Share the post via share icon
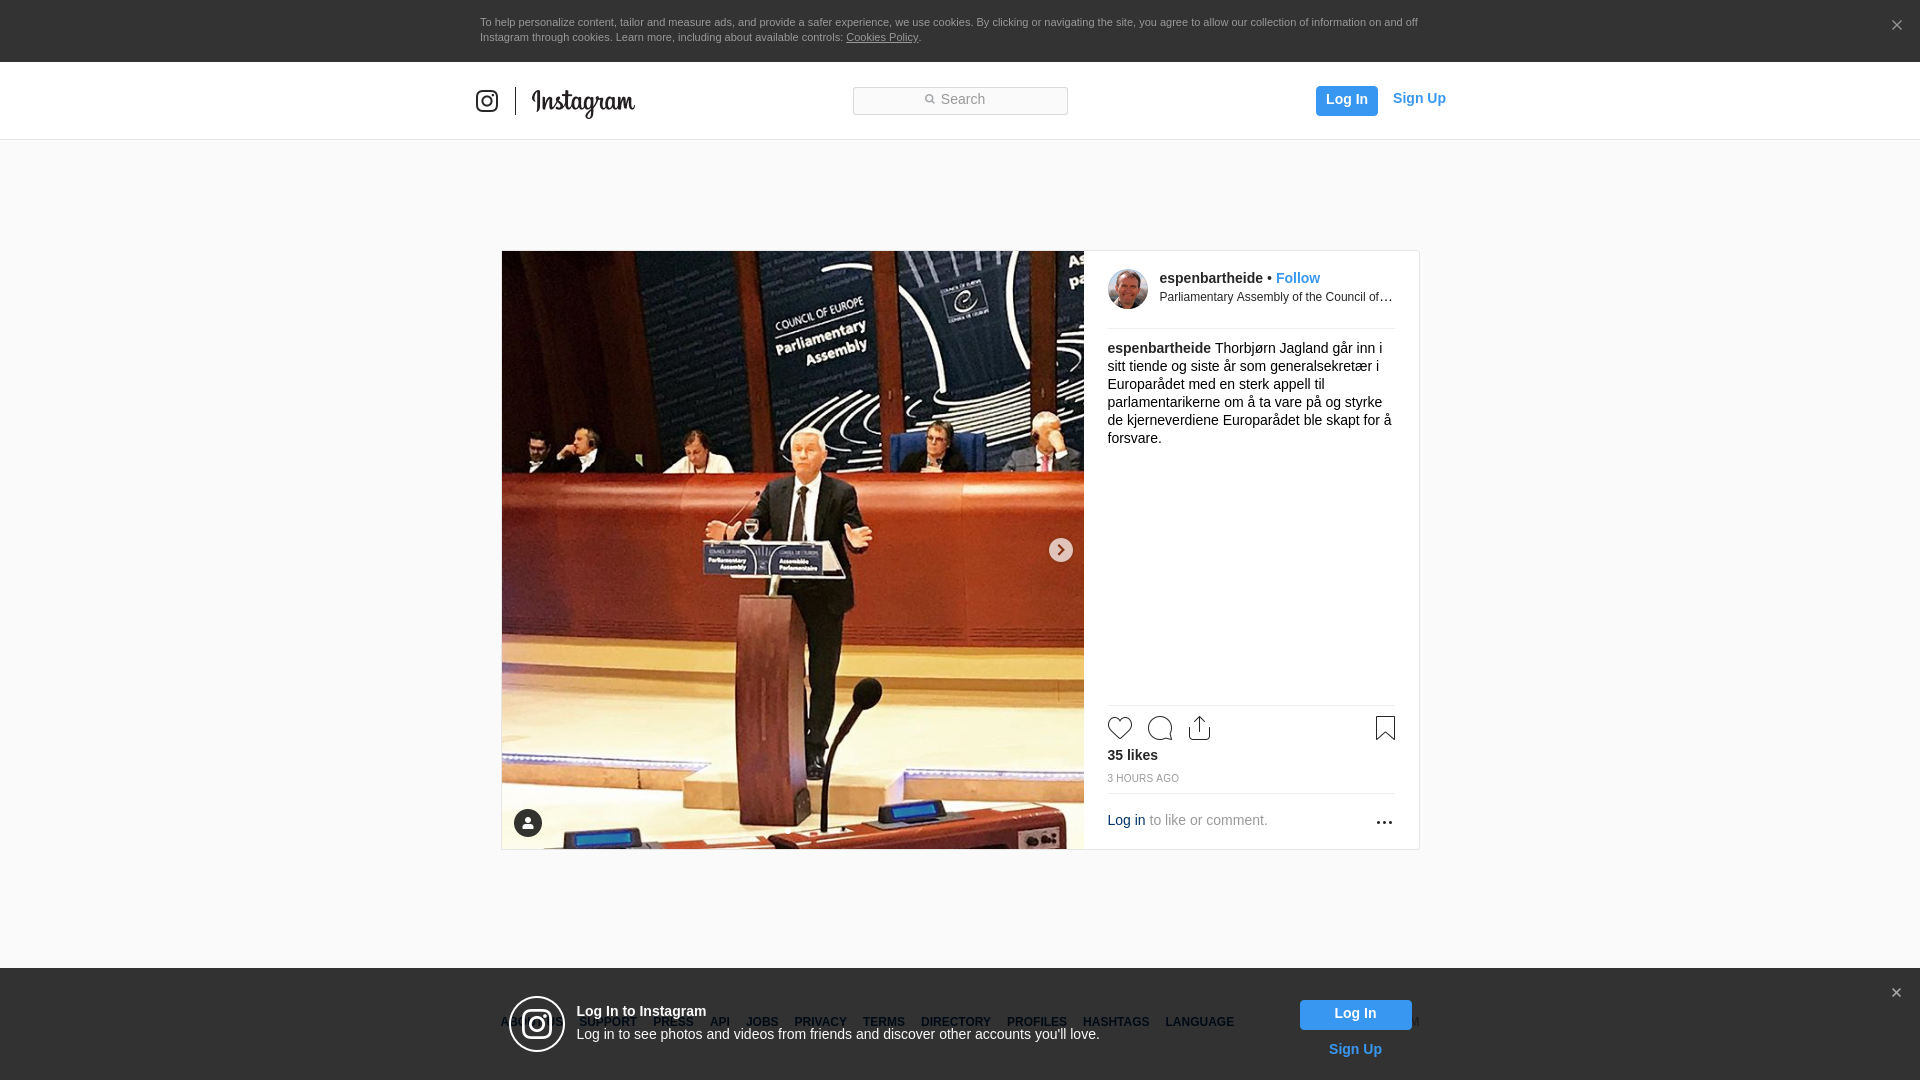Screen dimensions: 1920x1080 1199,728
